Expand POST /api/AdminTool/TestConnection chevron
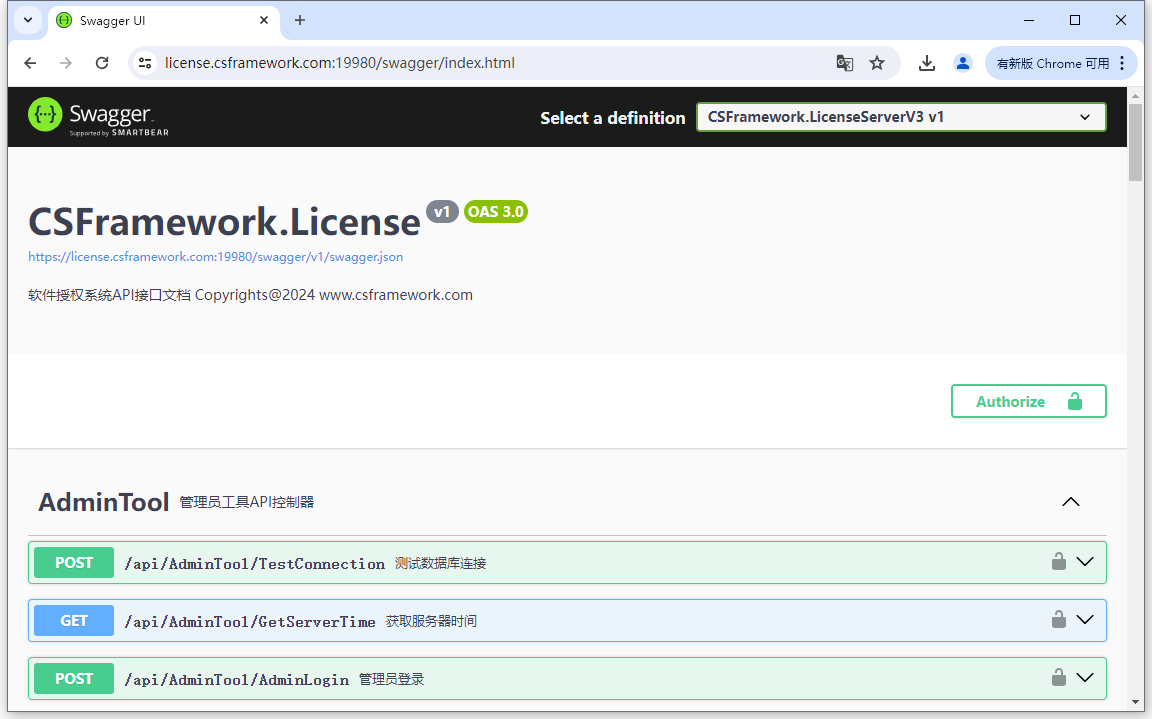 [1085, 563]
